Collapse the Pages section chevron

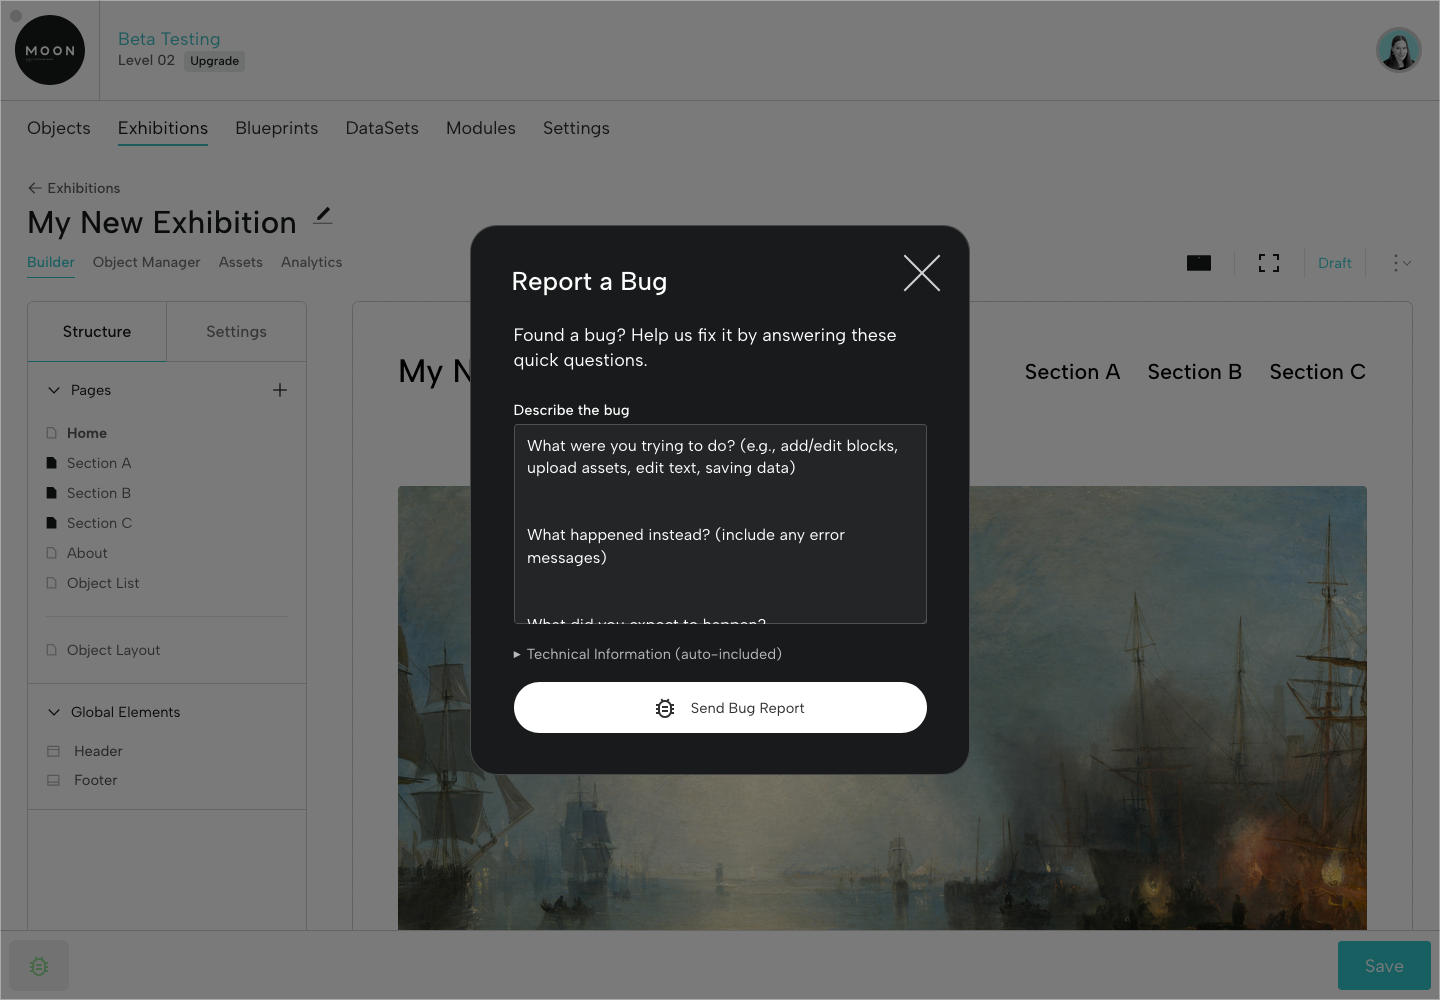click(x=54, y=390)
